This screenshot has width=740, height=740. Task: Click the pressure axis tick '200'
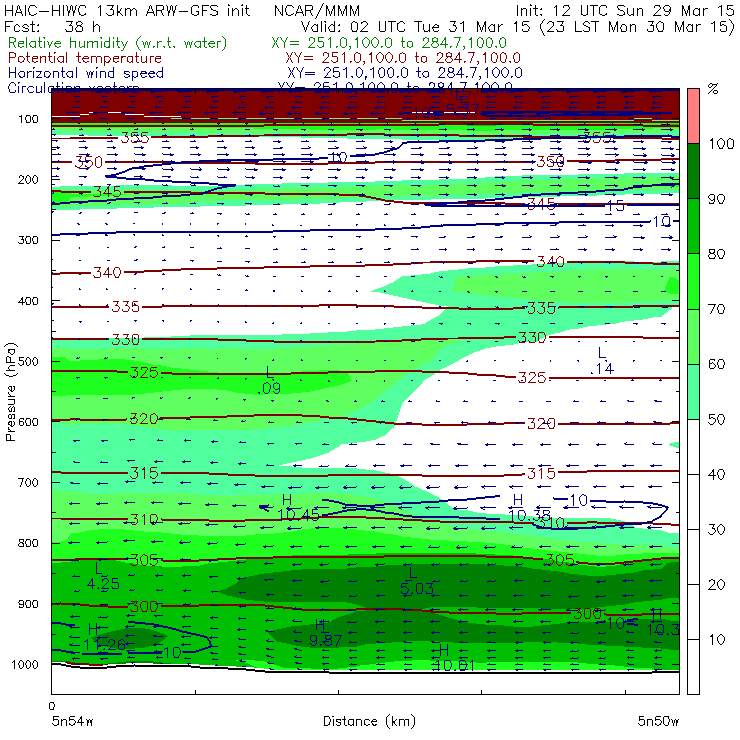(x=28, y=179)
